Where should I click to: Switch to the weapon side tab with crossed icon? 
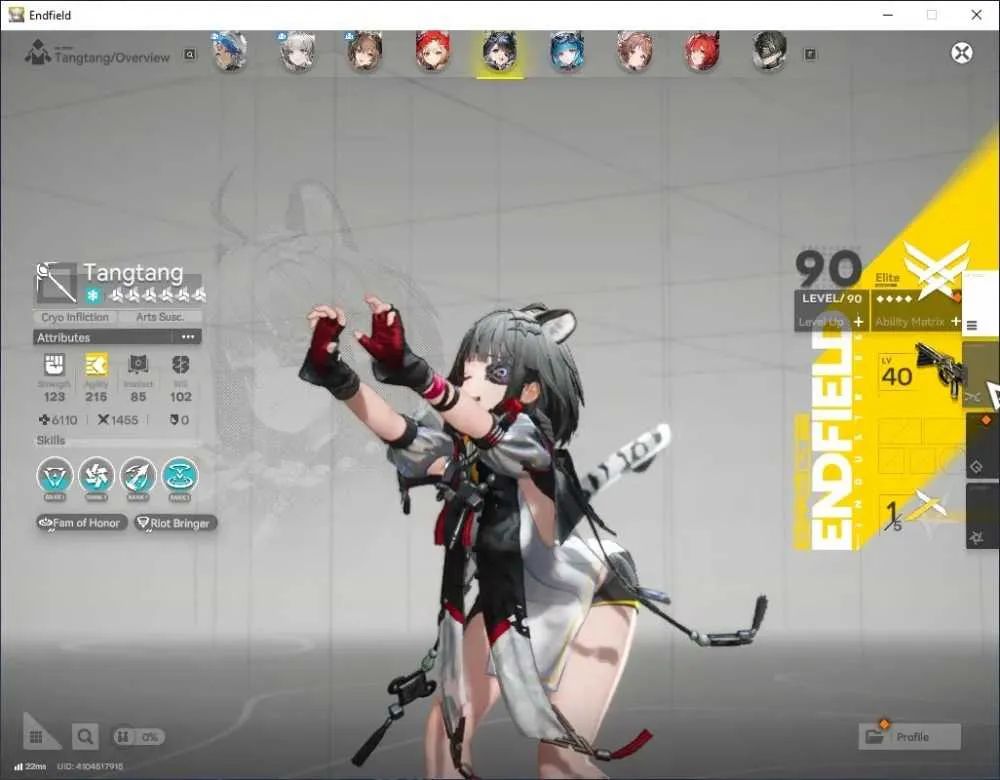(980, 376)
